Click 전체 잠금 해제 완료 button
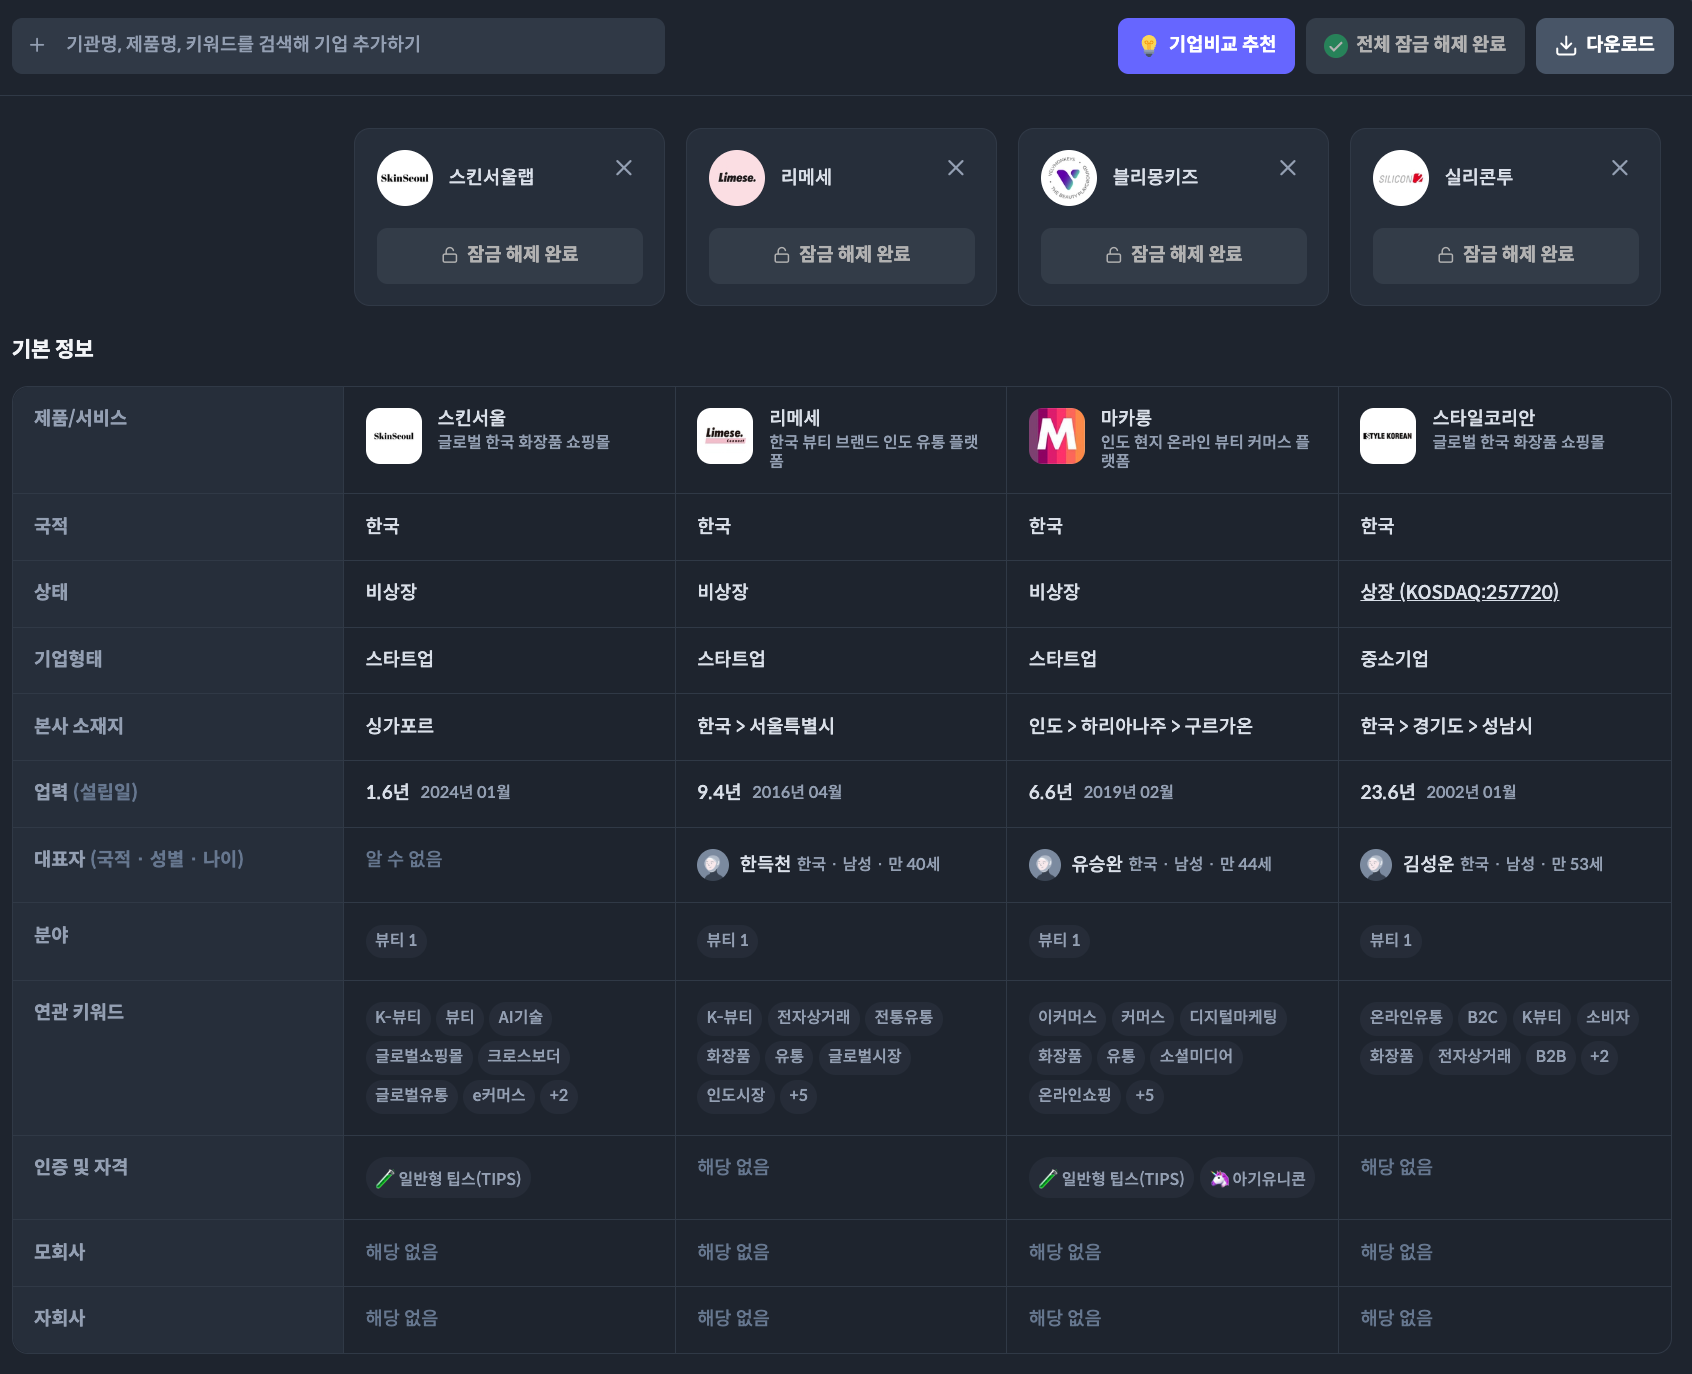Screen dimensions: 1692x1374 [1415, 45]
